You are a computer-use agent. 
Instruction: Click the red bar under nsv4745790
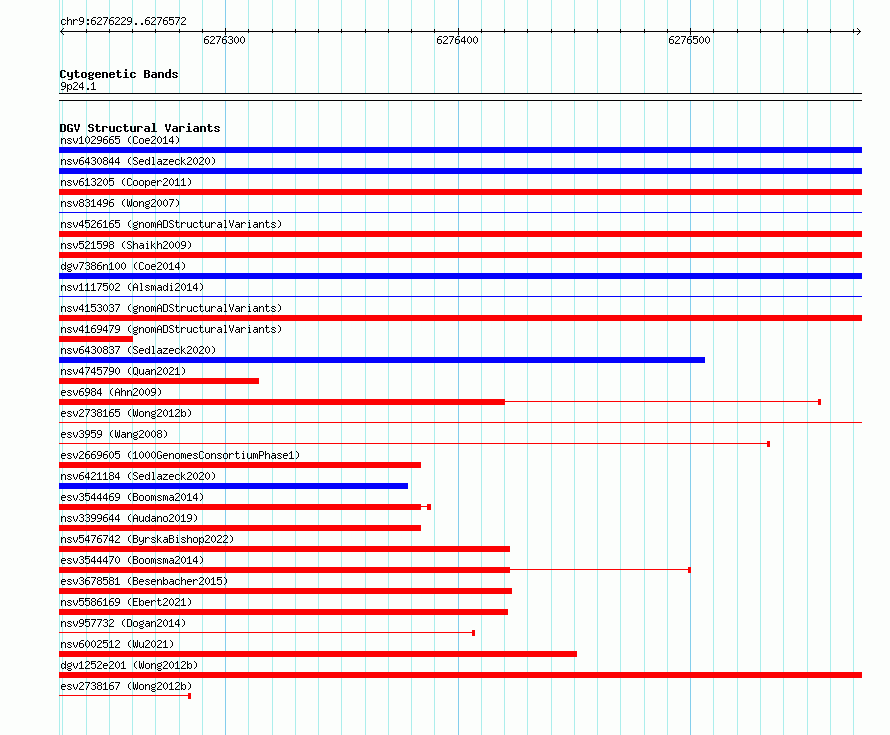tap(159, 381)
